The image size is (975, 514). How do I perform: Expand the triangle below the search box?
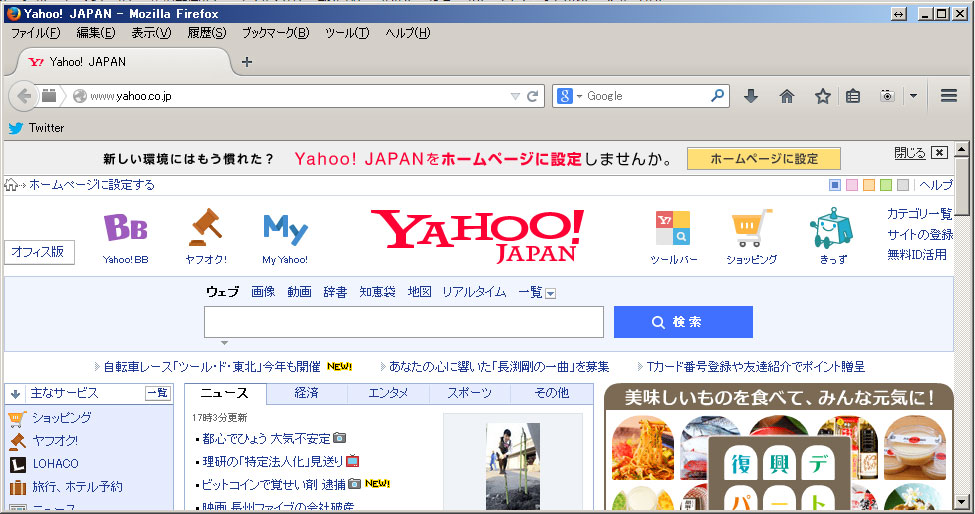click(x=224, y=342)
